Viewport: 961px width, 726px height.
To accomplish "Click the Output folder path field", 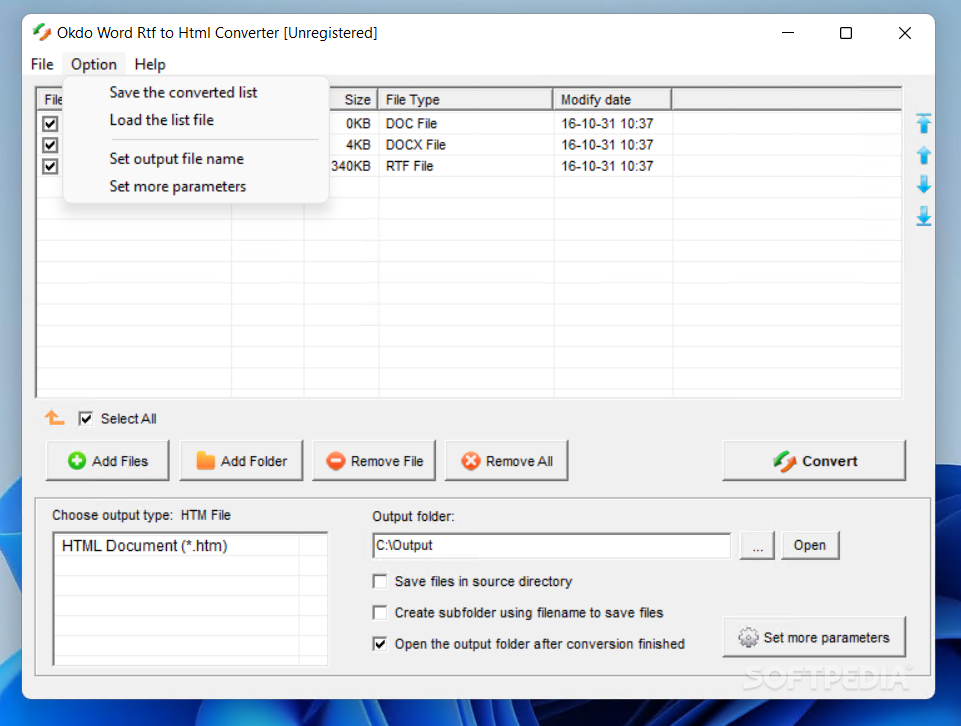I will 552,545.
